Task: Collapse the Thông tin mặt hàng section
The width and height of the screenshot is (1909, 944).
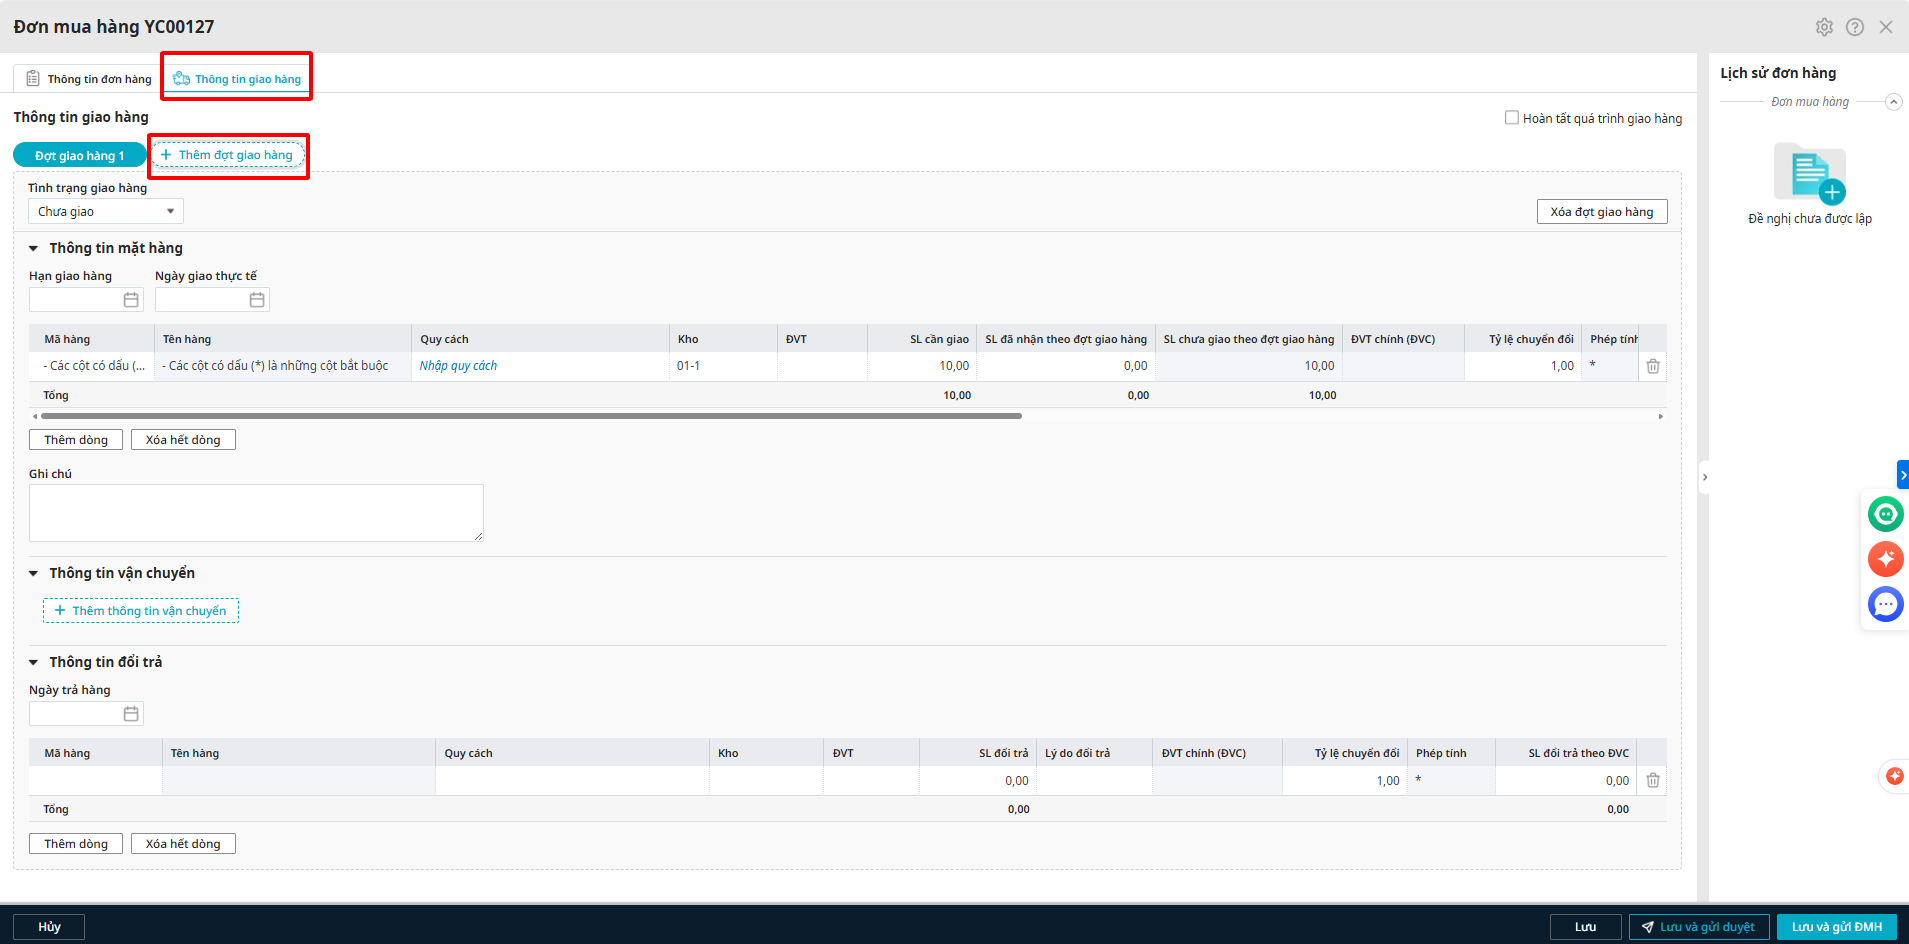Action: pyautogui.click(x=33, y=248)
